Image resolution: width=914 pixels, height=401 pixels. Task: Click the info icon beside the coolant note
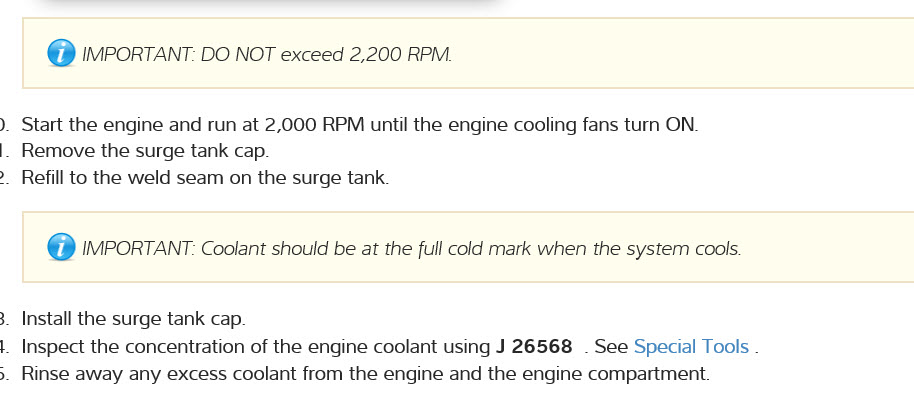click(61, 248)
